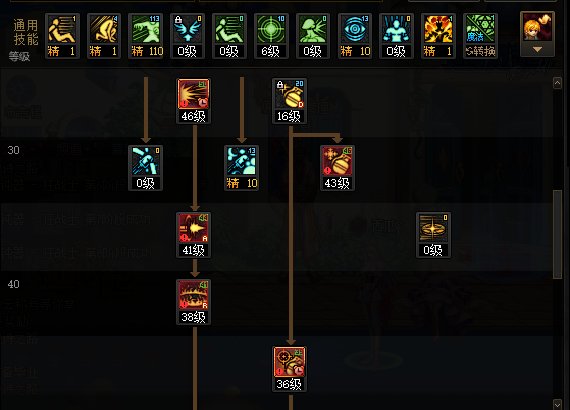
Task: Click the green crosshair general skill 6级
Action: [271, 36]
